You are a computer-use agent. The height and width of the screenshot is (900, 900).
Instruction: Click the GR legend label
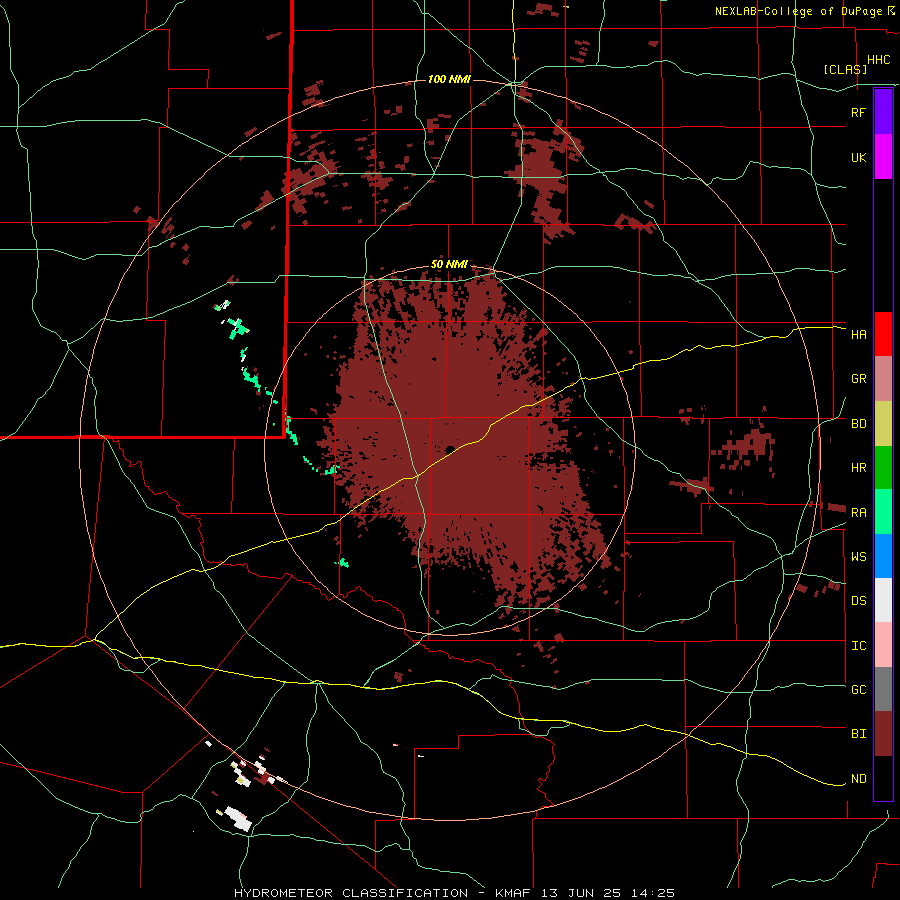[858, 379]
